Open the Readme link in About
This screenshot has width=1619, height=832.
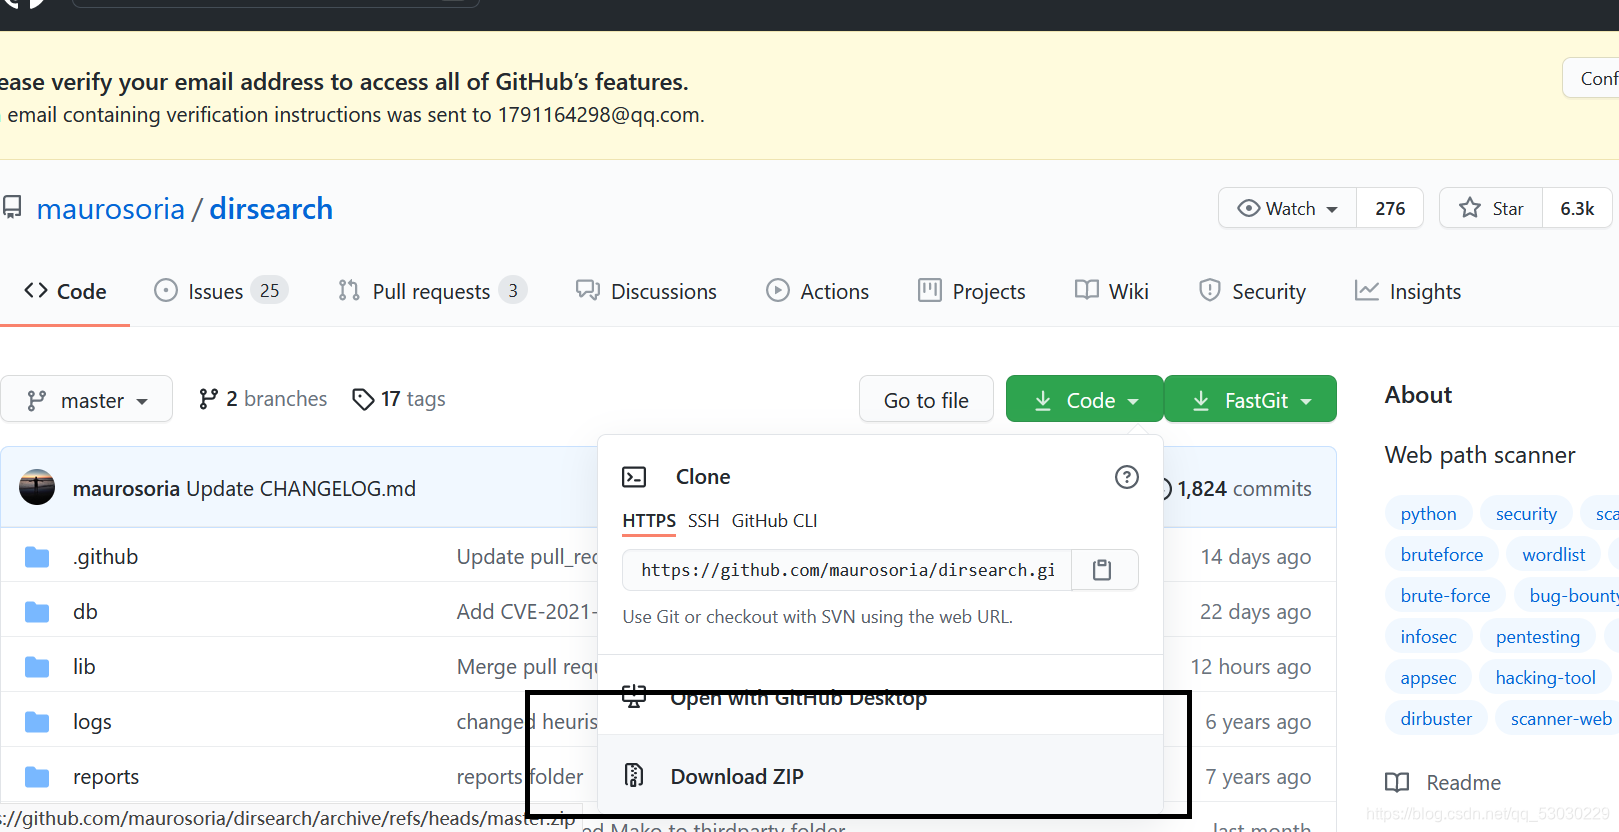pos(1443,782)
